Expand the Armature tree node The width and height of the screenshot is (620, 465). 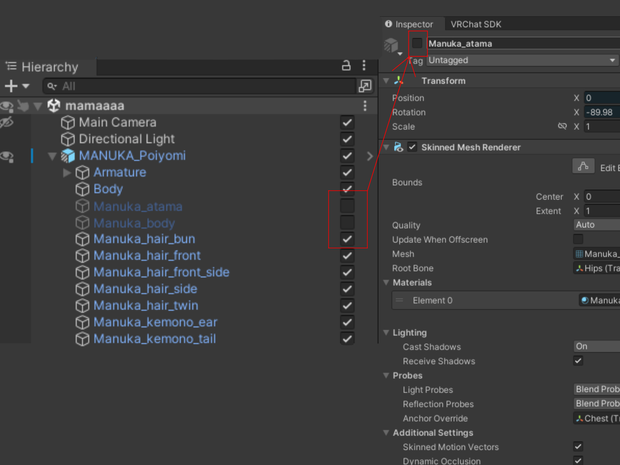click(x=66, y=172)
